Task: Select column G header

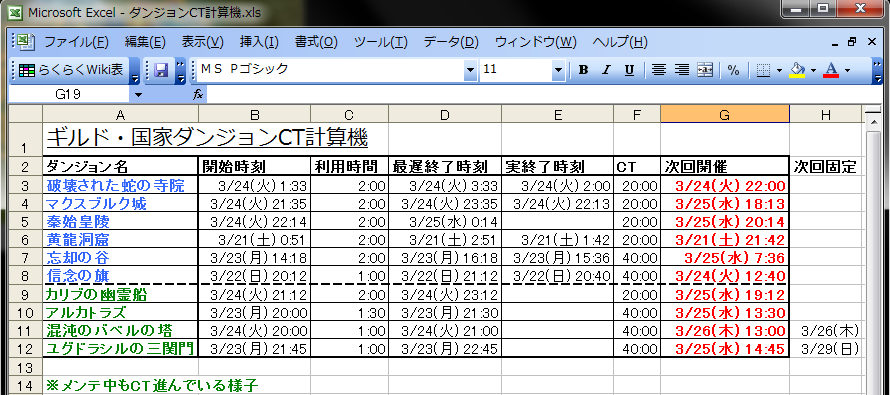Action: 725,115
